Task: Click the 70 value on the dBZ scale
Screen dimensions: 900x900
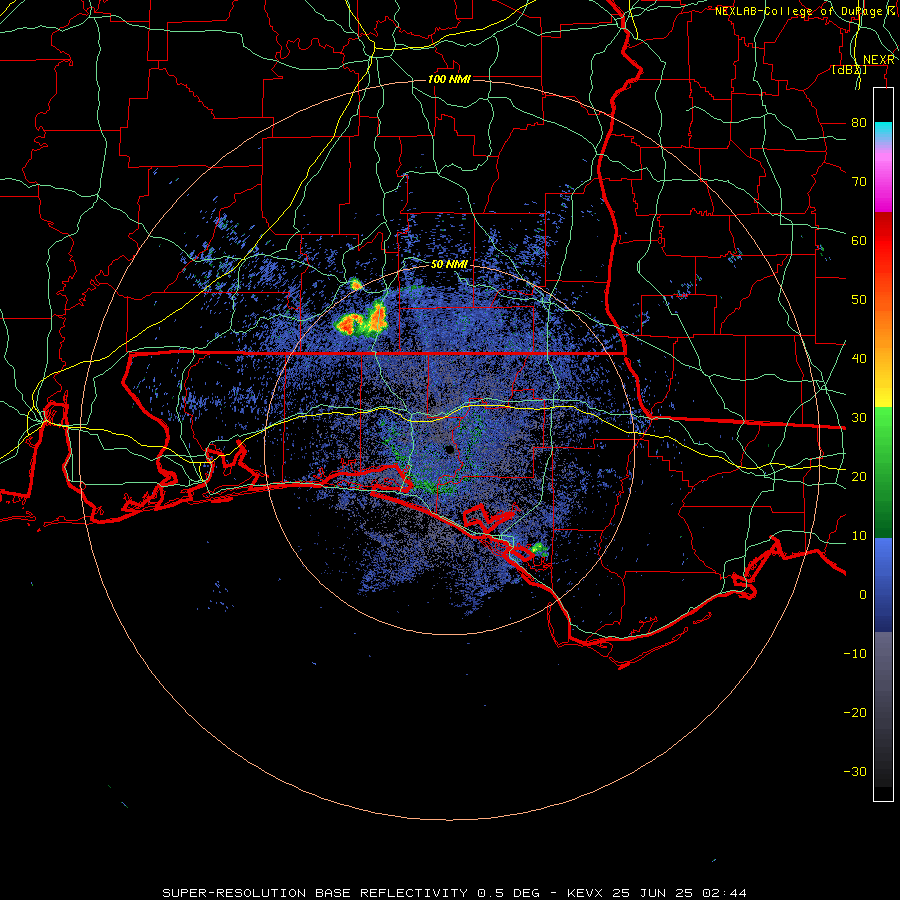Action: point(859,182)
